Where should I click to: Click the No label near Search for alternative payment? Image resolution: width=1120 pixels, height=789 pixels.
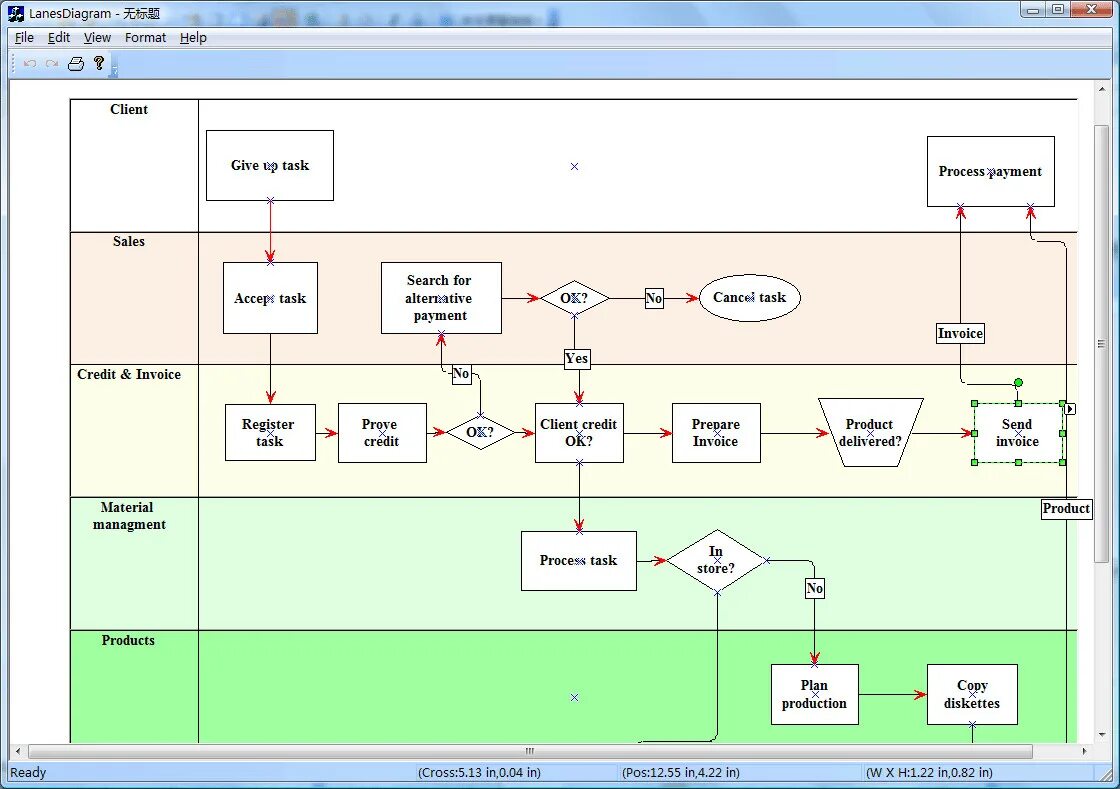(461, 374)
